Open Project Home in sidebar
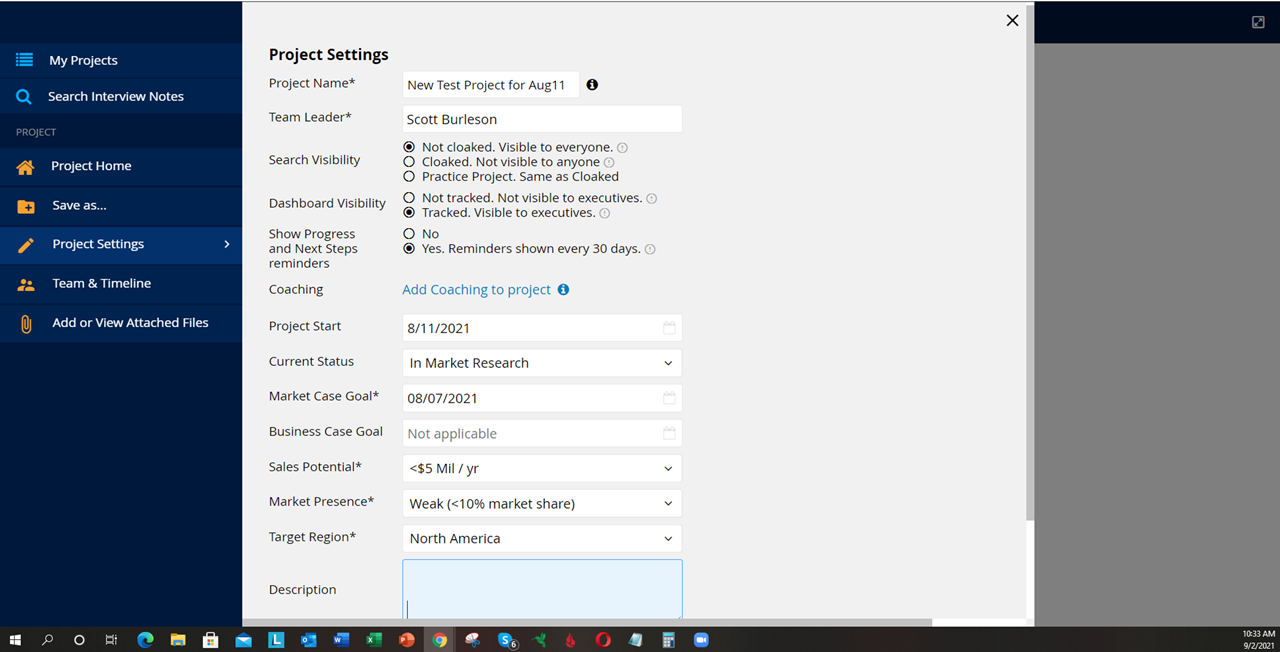The image size is (1280, 652). coord(121,166)
